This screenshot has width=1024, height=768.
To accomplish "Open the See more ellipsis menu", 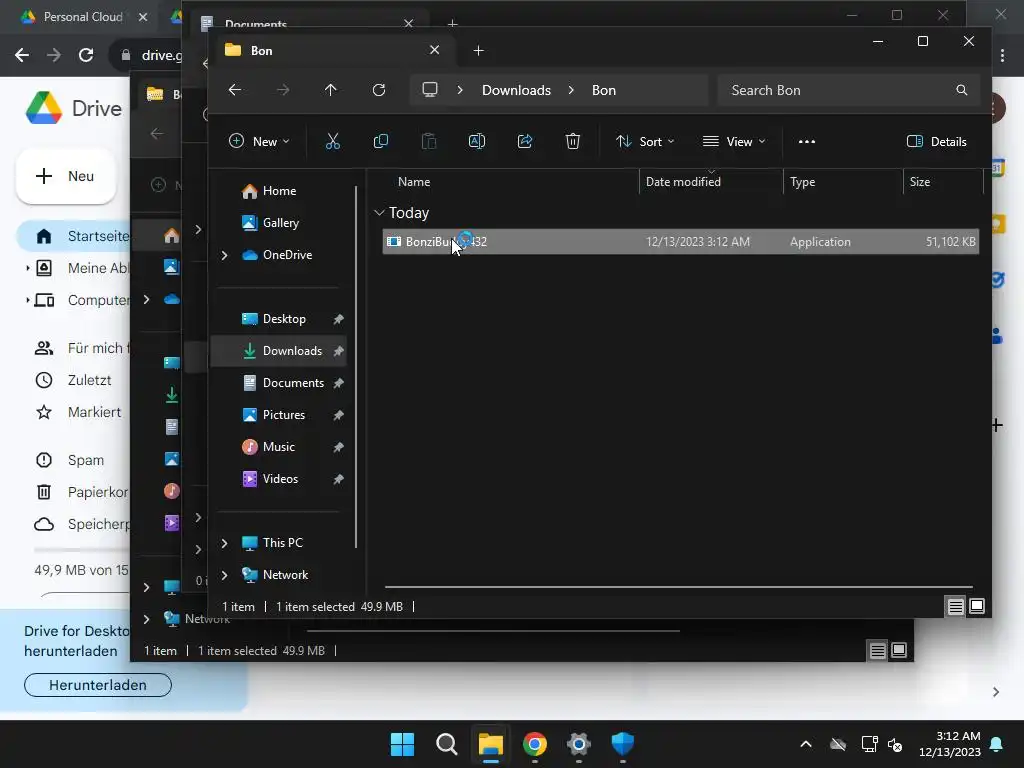I will click(807, 142).
